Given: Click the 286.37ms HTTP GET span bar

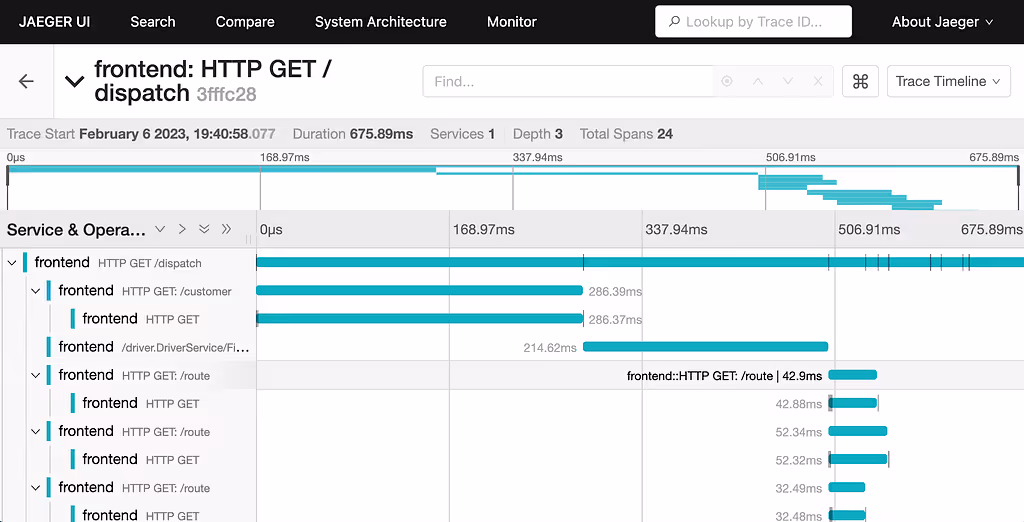Looking at the screenshot, I should (420, 319).
